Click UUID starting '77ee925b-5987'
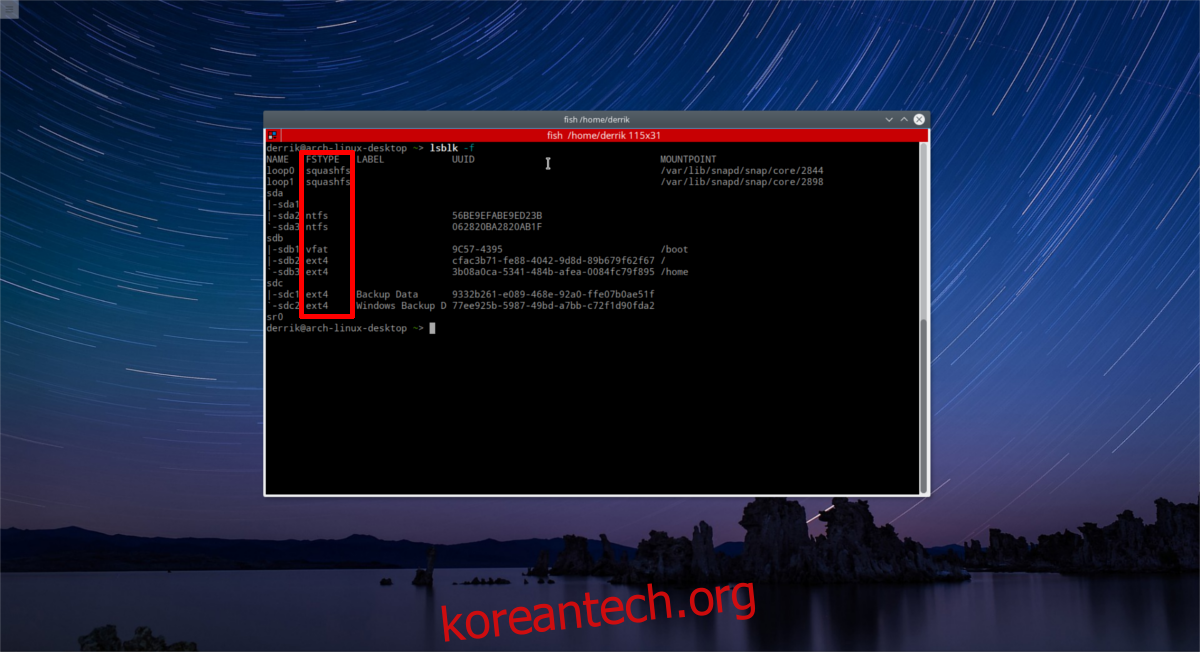The width and height of the screenshot is (1200, 652). coord(553,305)
